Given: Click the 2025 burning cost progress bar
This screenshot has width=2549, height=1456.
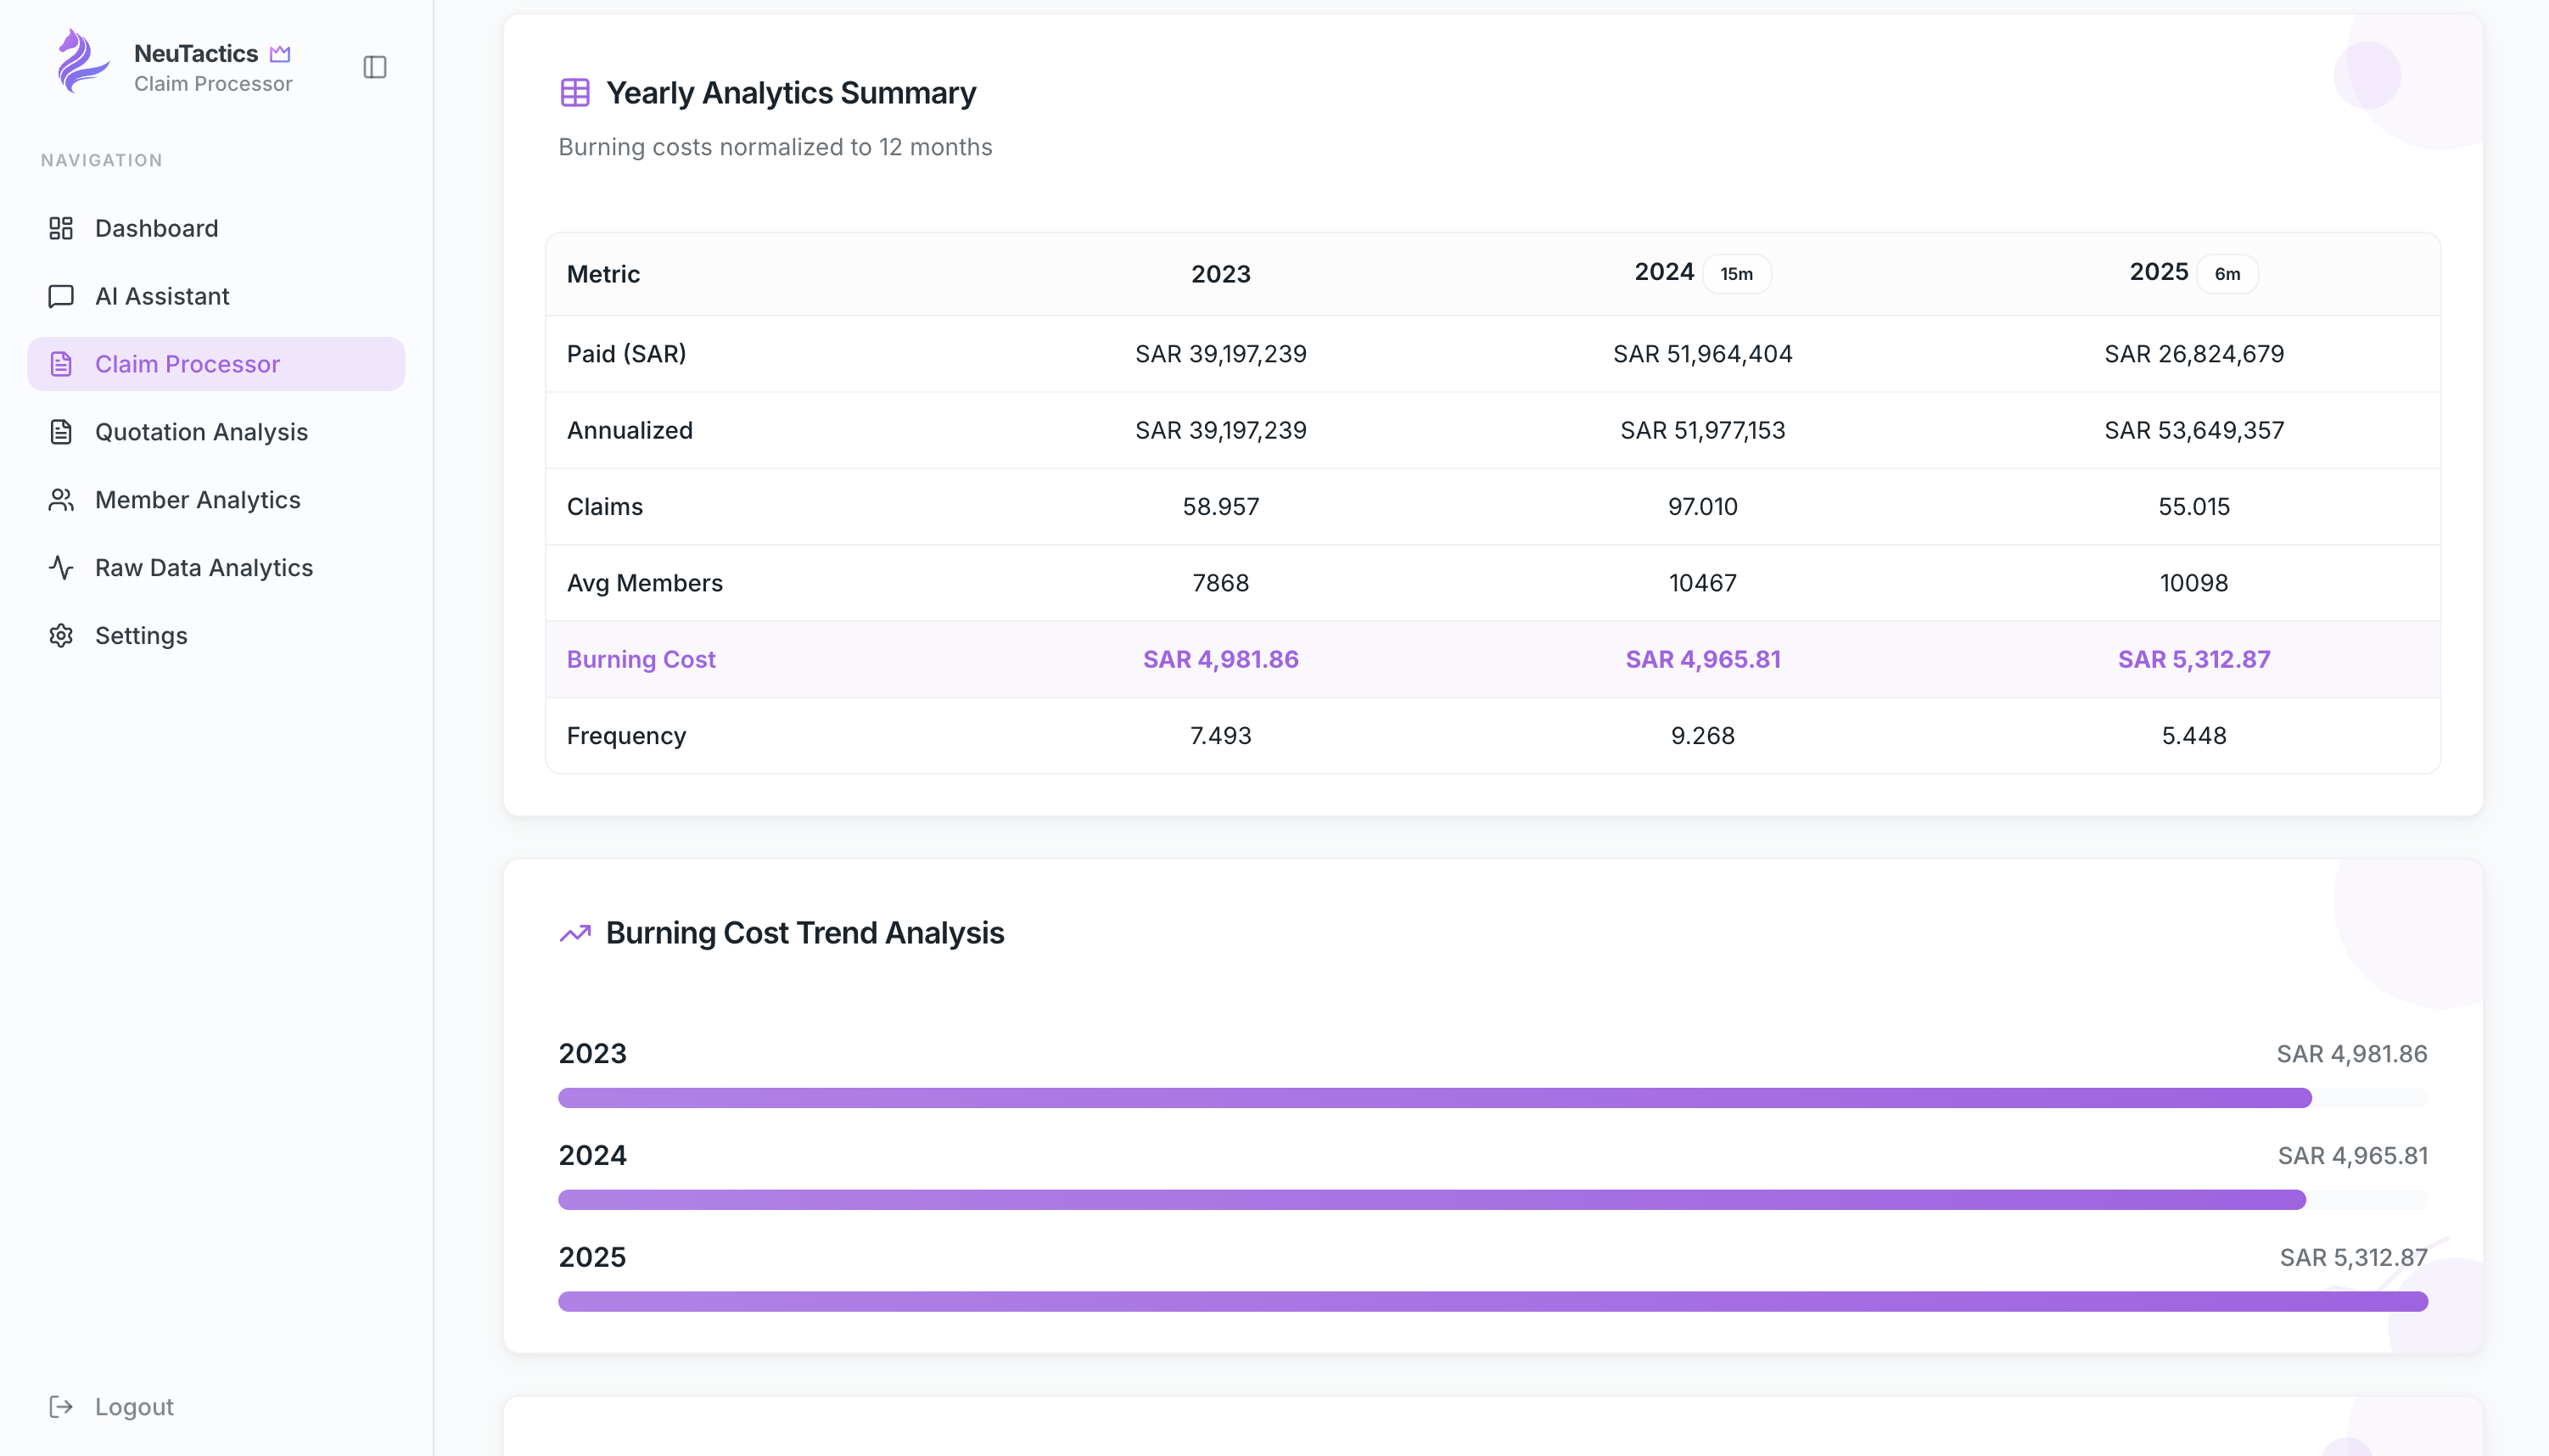Looking at the screenshot, I should (x=1492, y=1301).
